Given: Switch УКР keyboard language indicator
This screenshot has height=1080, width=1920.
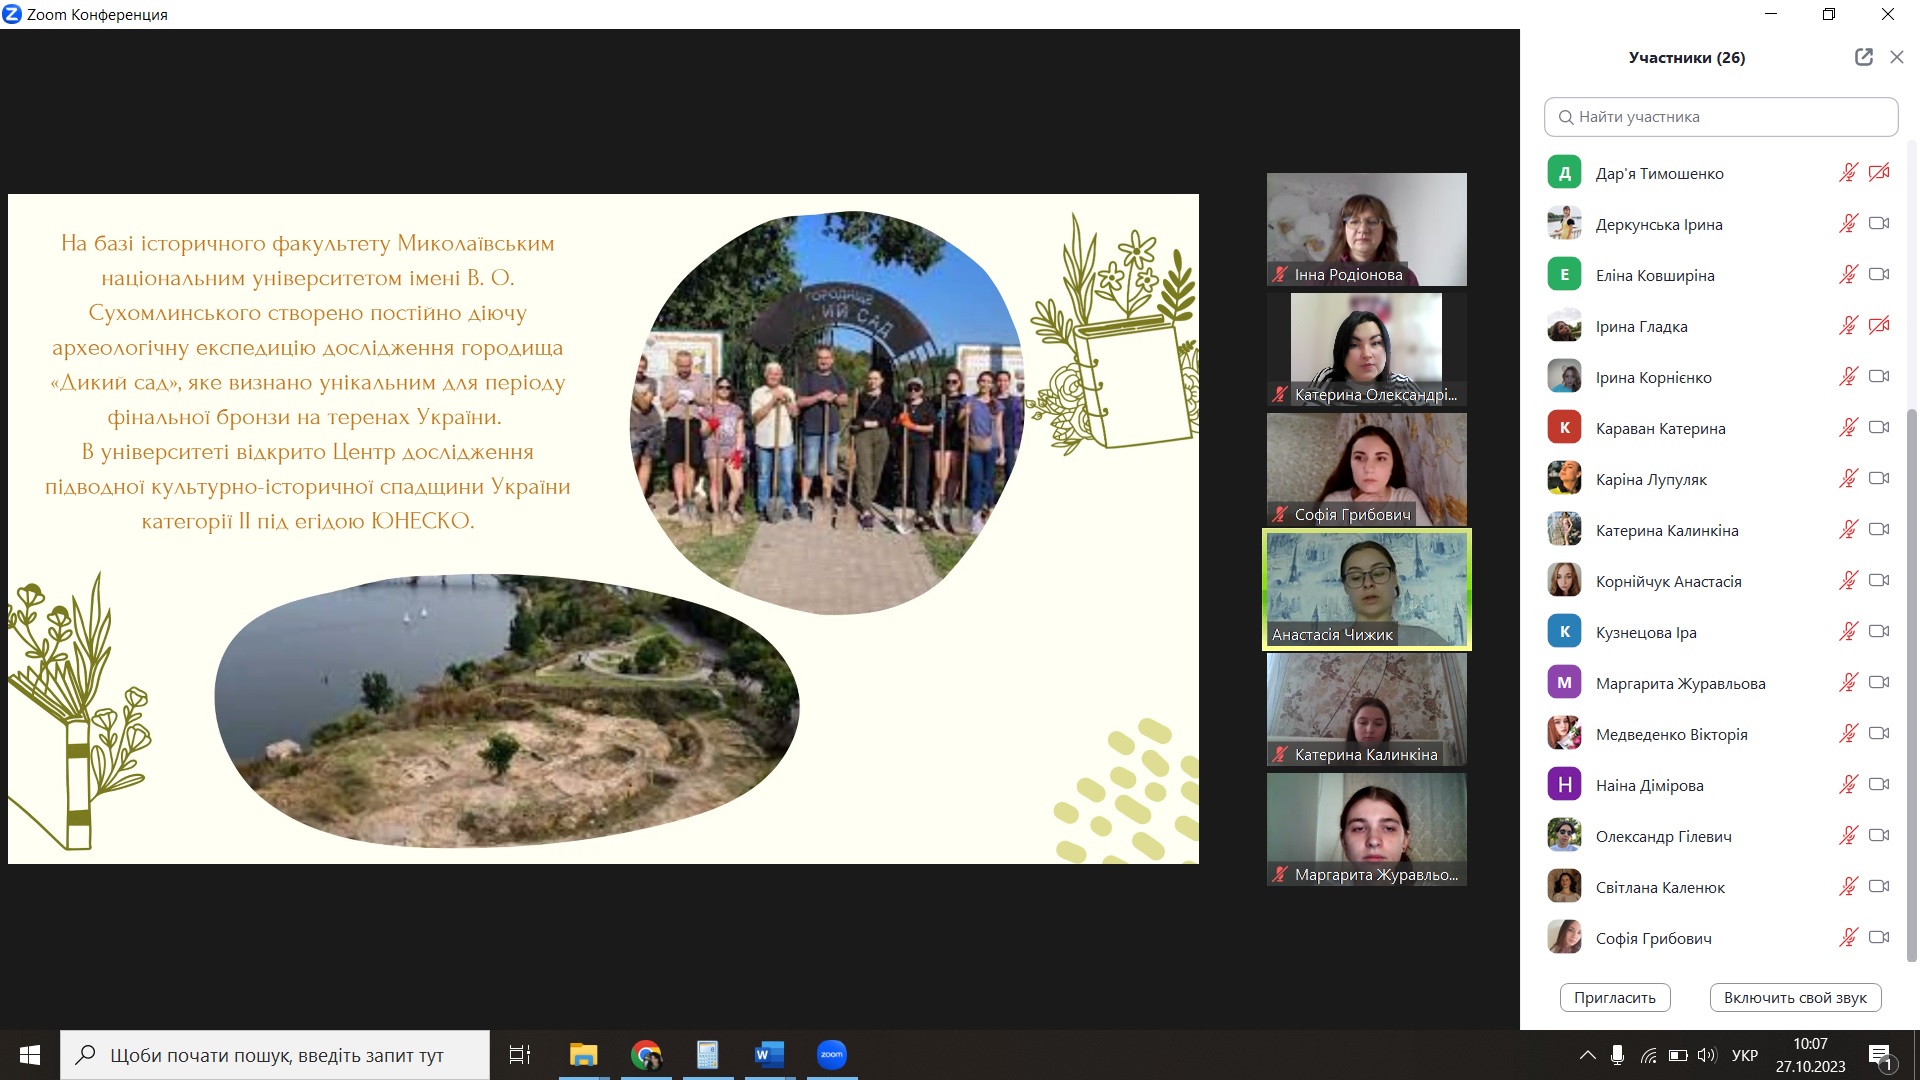Looking at the screenshot, I should tap(1744, 1055).
